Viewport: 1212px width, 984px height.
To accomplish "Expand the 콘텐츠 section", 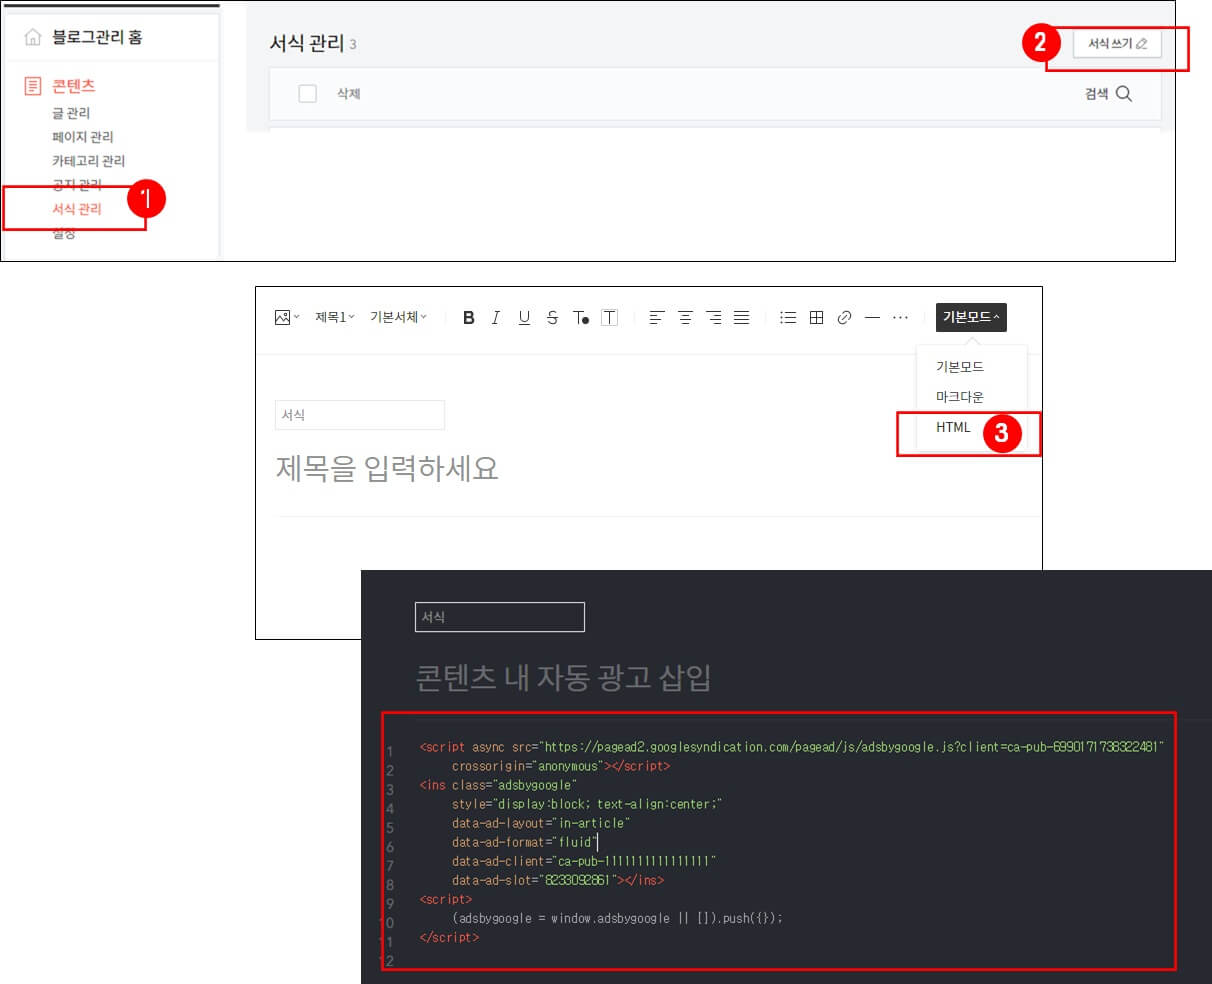I will point(74,86).
